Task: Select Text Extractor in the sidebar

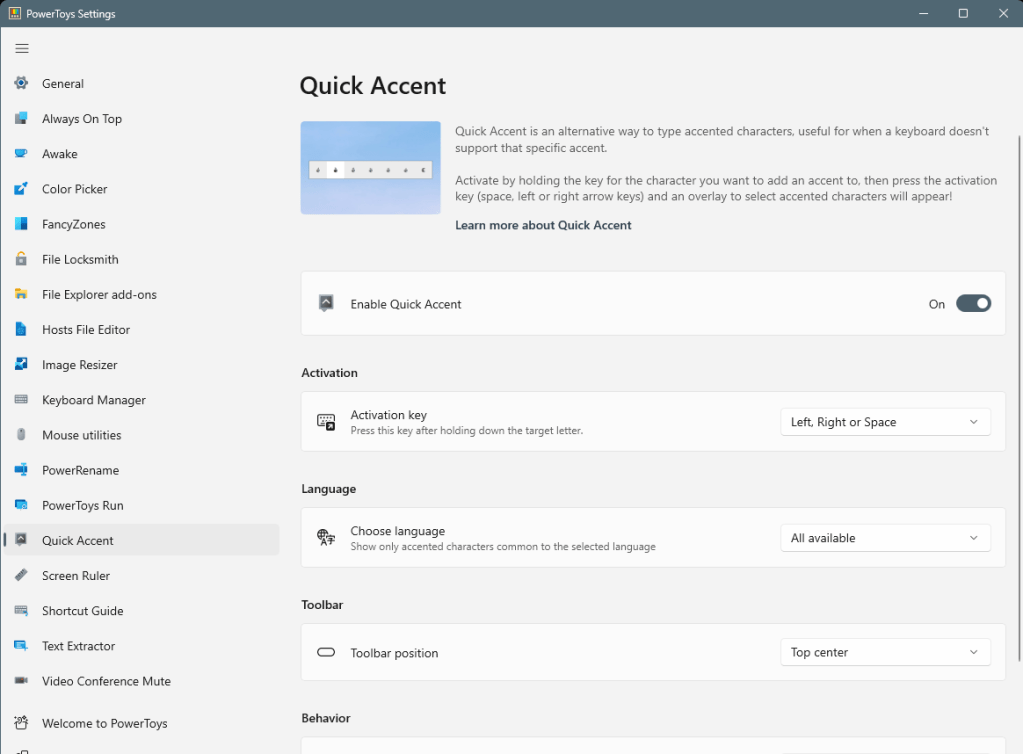Action: click(x=79, y=646)
